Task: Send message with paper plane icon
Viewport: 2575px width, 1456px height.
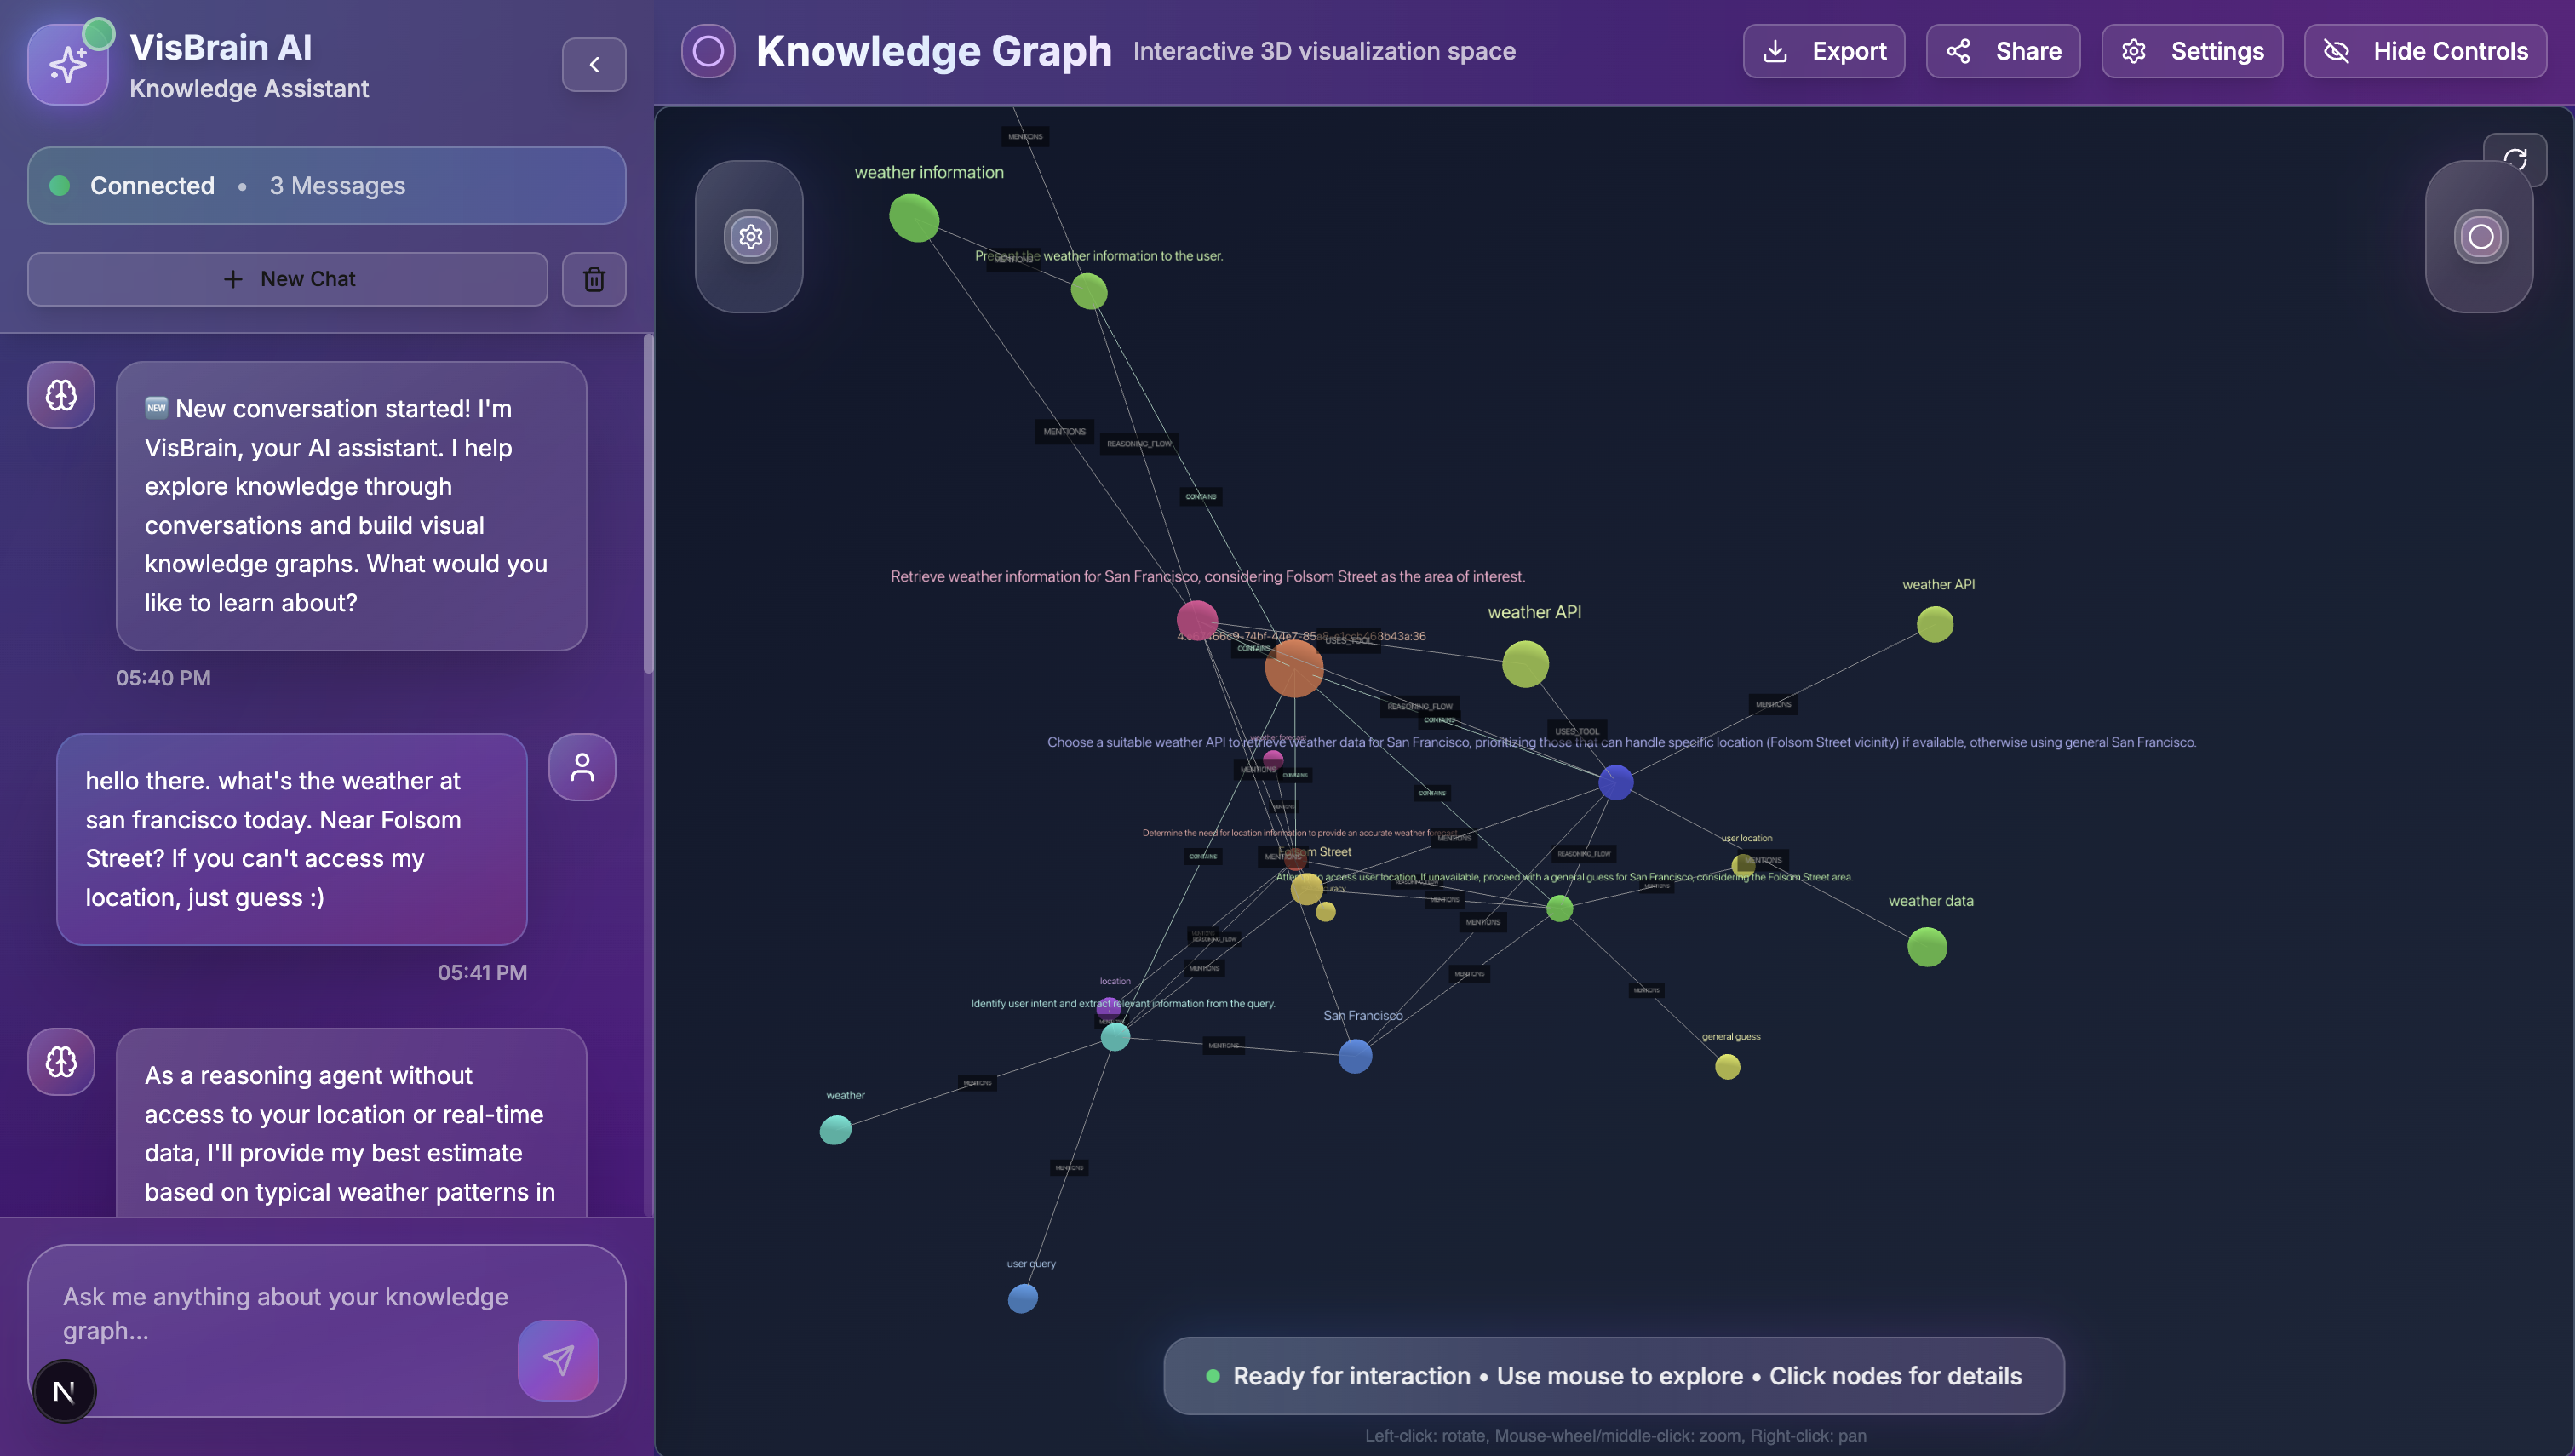Action: click(558, 1359)
